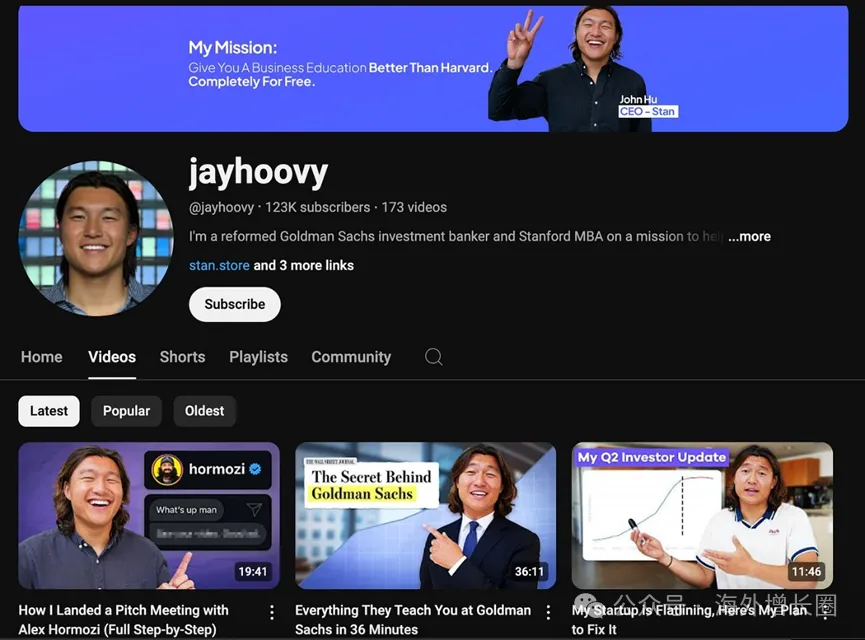This screenshot has height=640, width=865.
Task: Sort videos by Latest
Action: pos(49,411)
